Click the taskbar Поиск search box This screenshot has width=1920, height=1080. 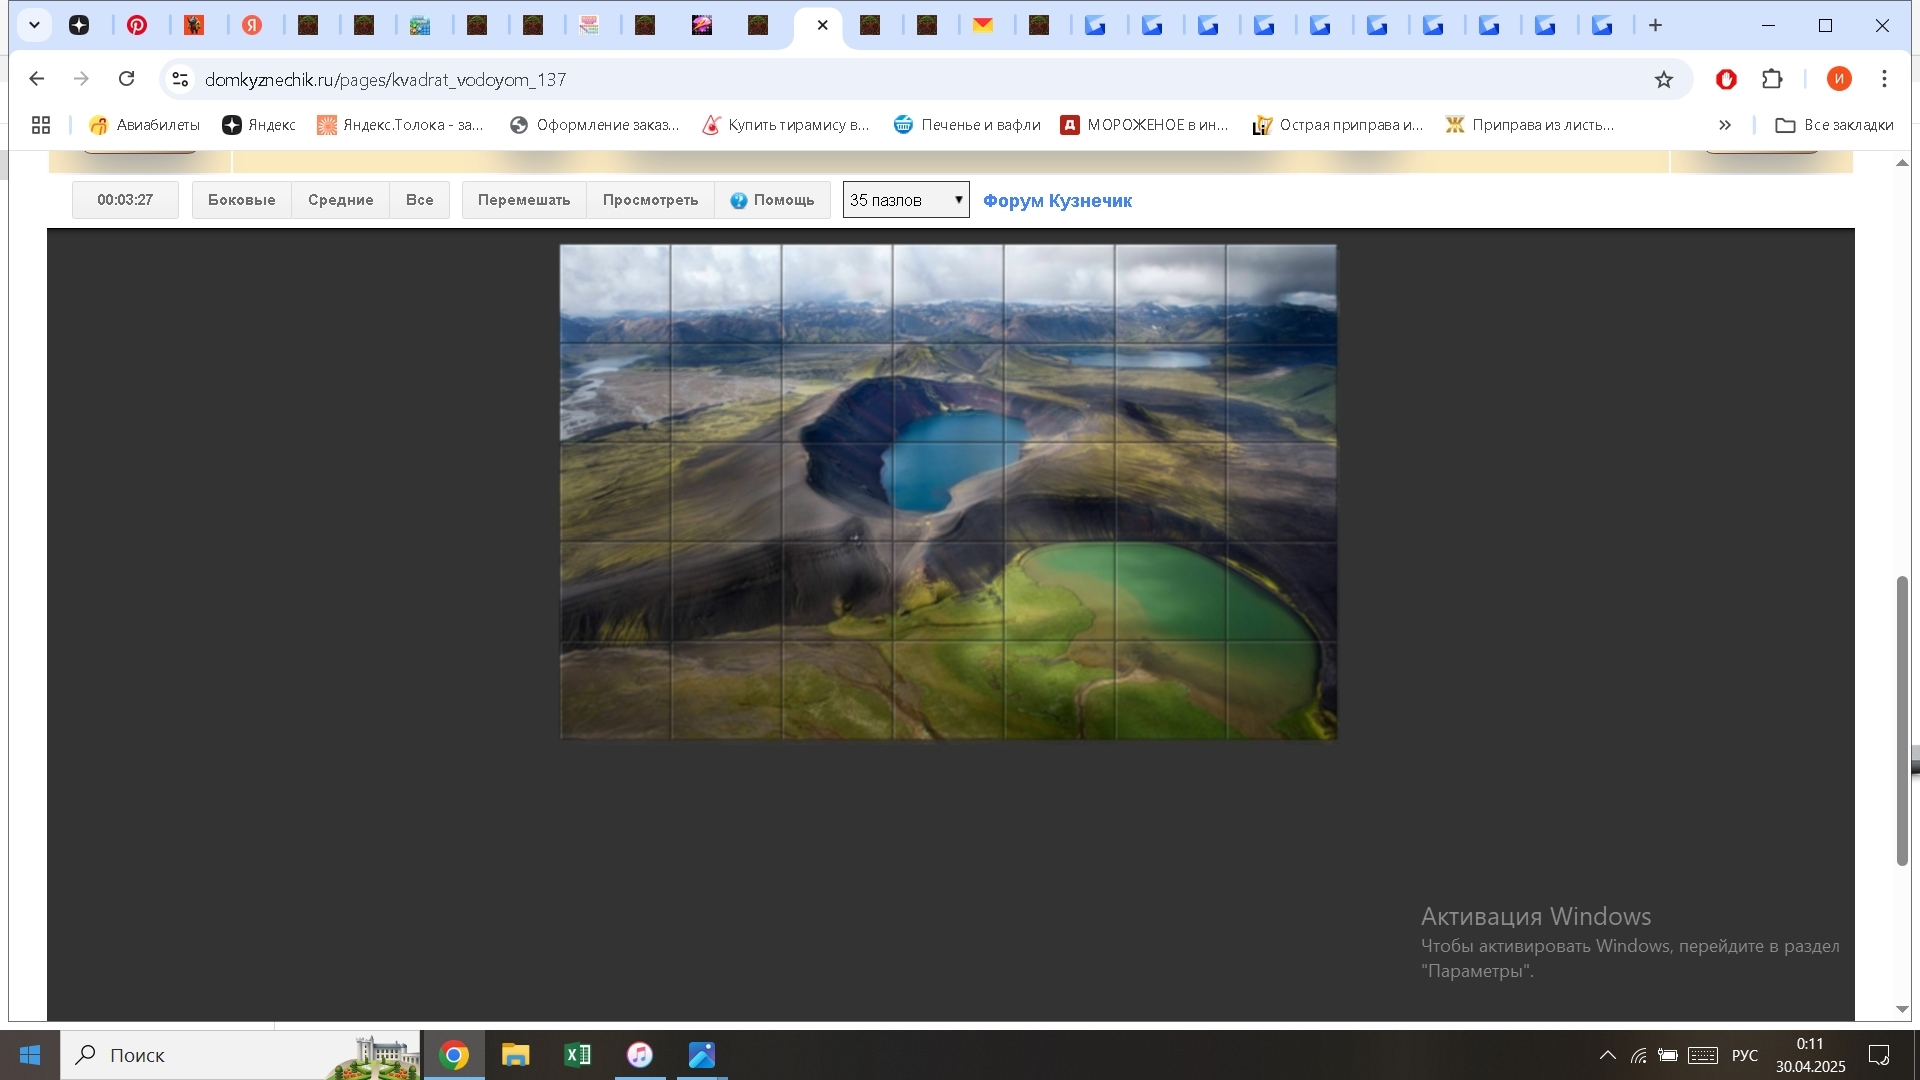pyautogui.click(x=240, y=1055)
